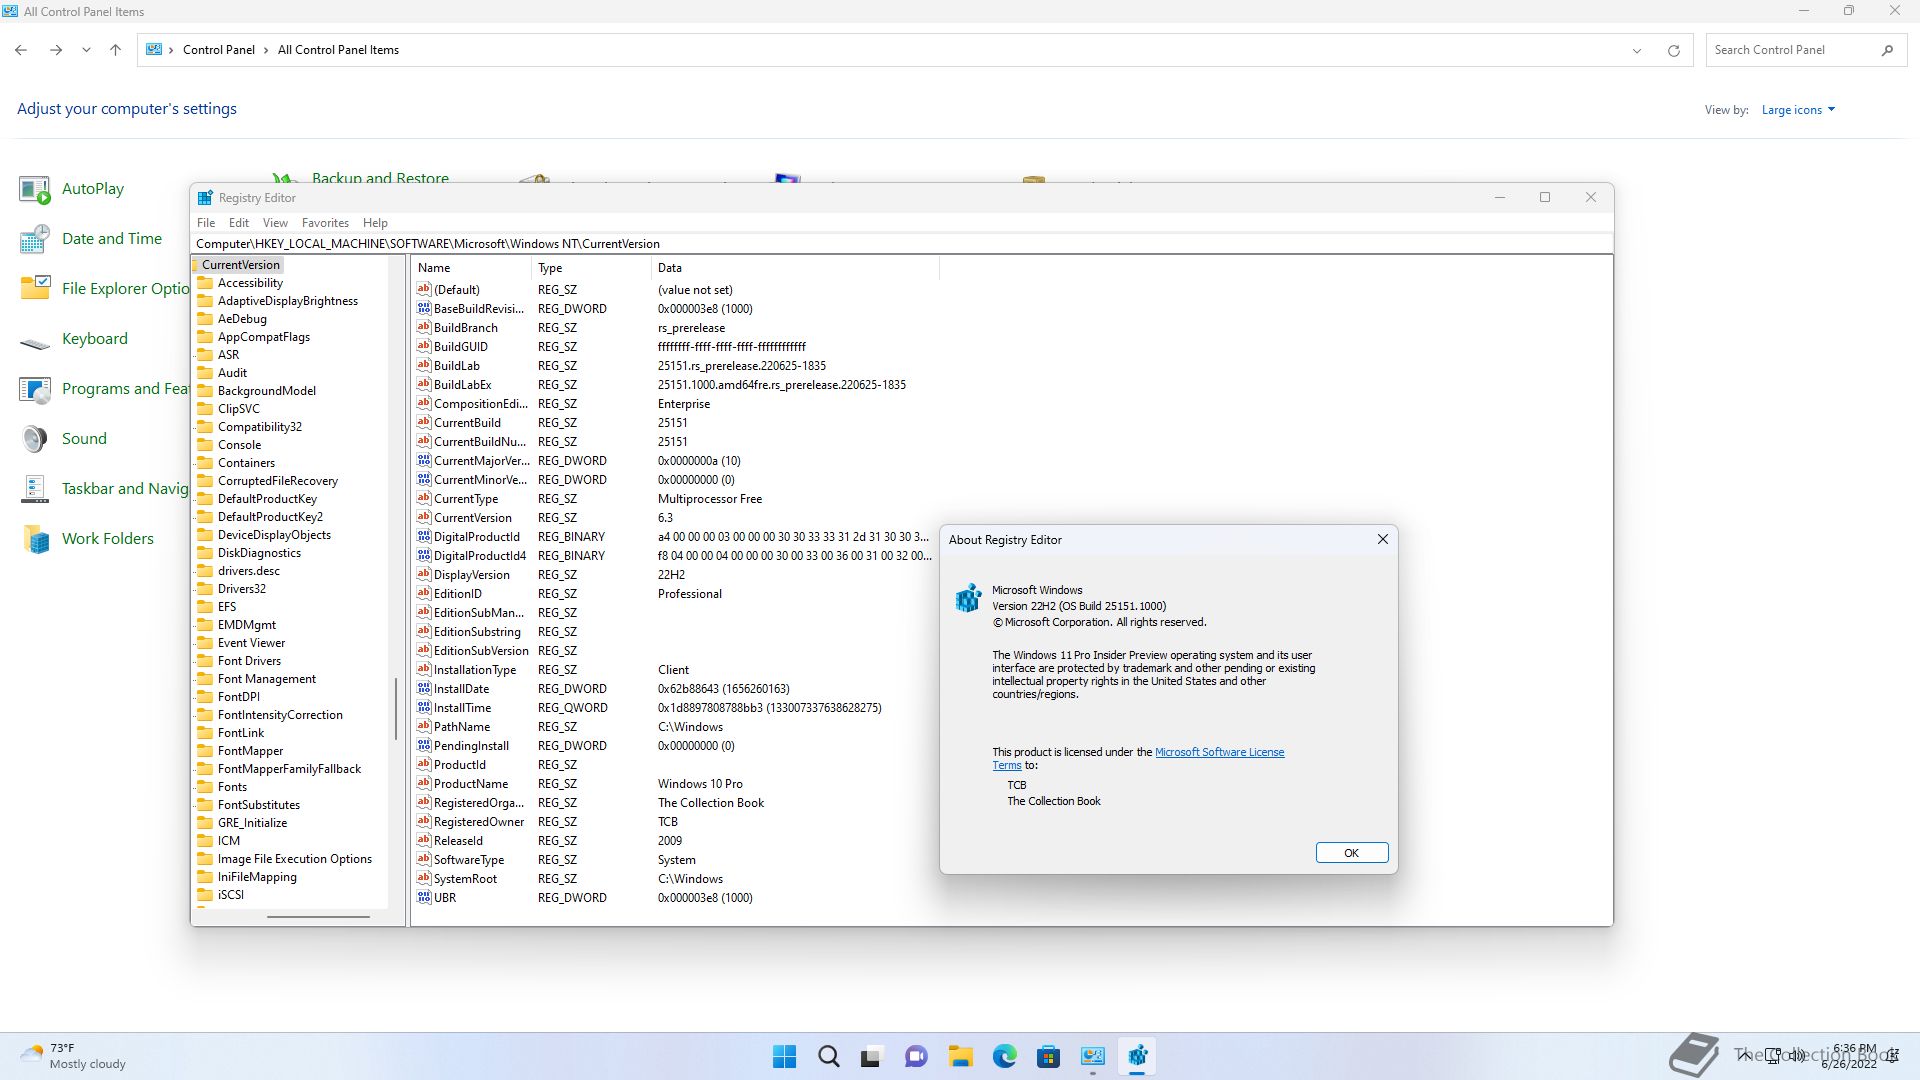Open the File menu in Registry Editor
The width and height of the screenshot is (1920, 1080).
click(x=206, y=223)
